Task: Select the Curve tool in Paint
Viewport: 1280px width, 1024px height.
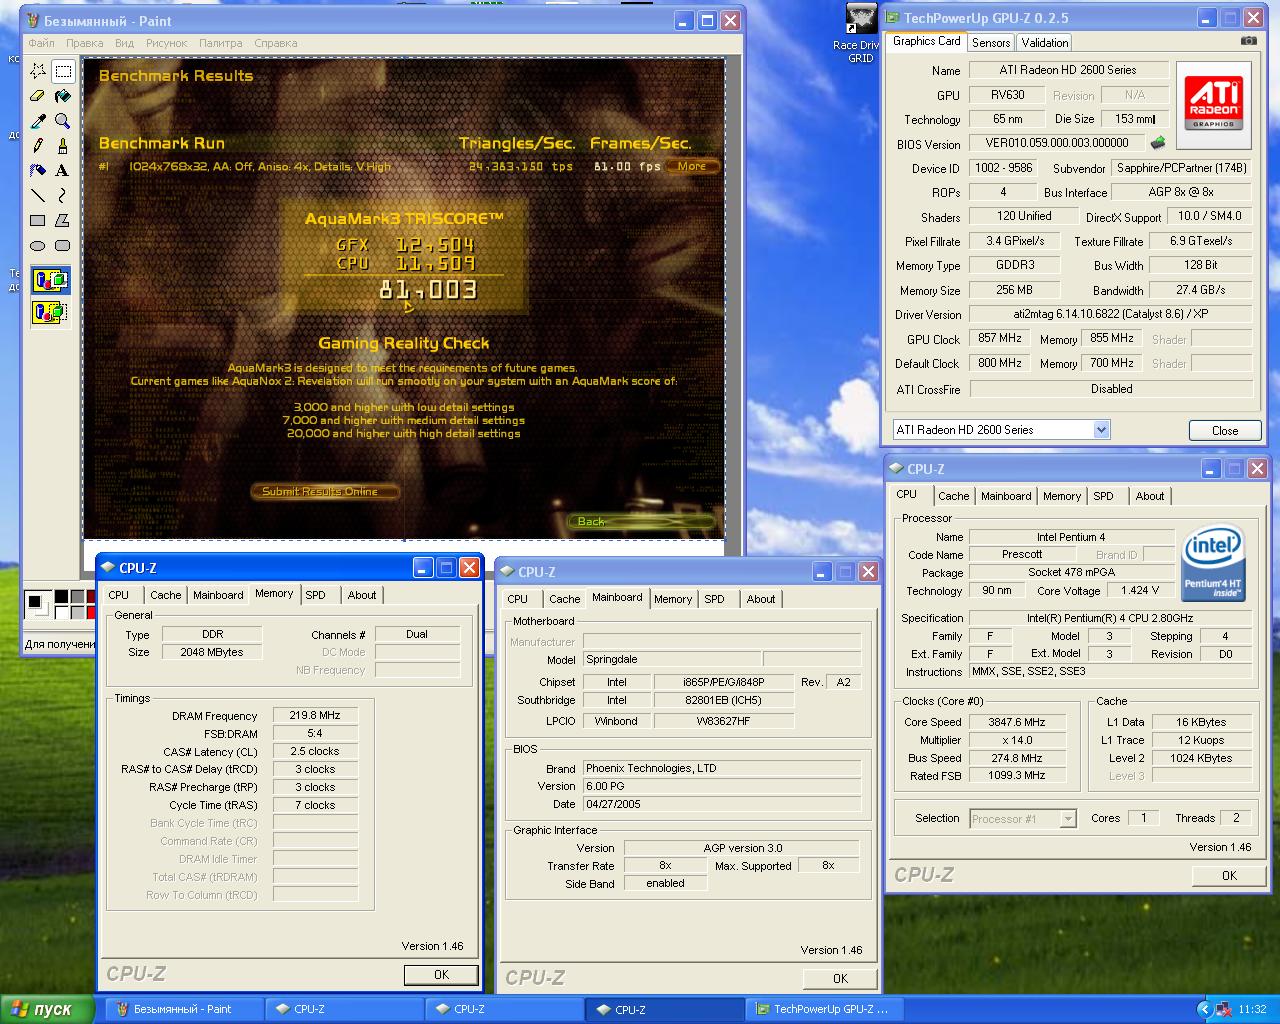Action: (62, 196)
